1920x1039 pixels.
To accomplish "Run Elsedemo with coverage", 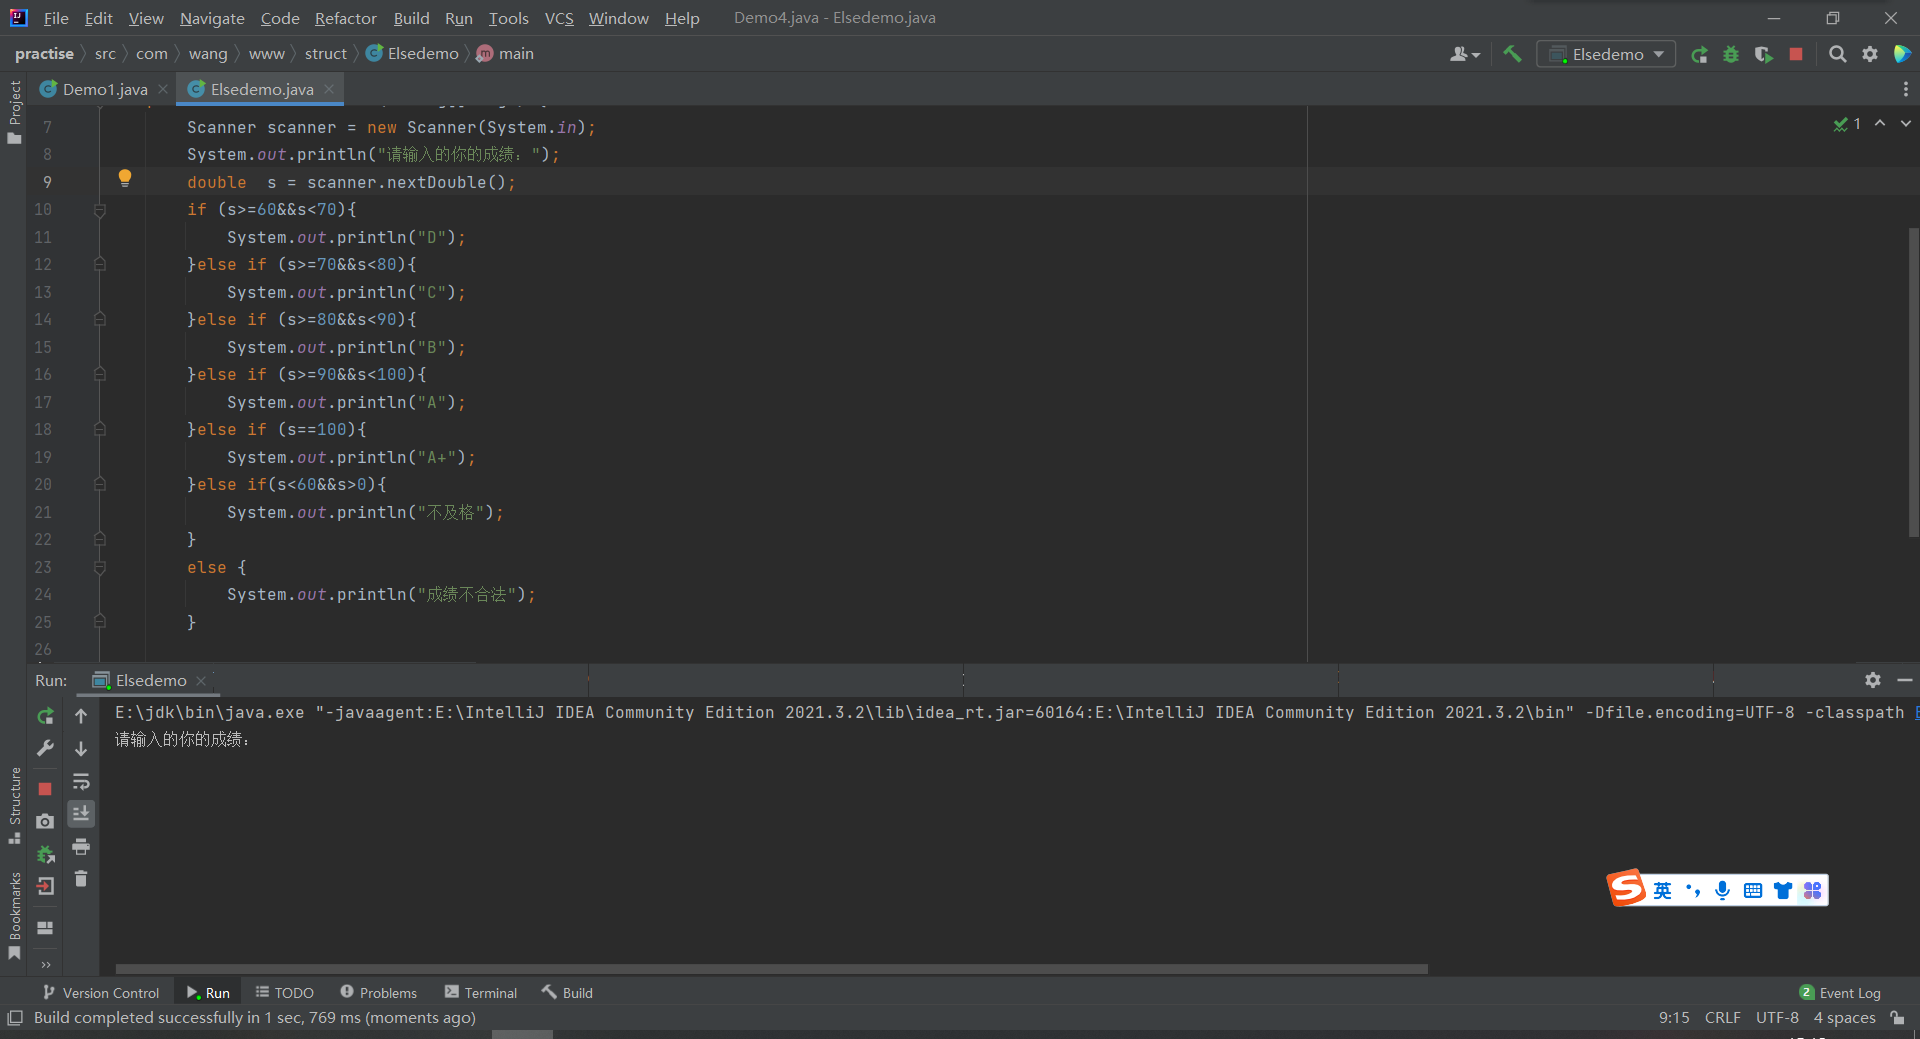I will pos(1763,54).
